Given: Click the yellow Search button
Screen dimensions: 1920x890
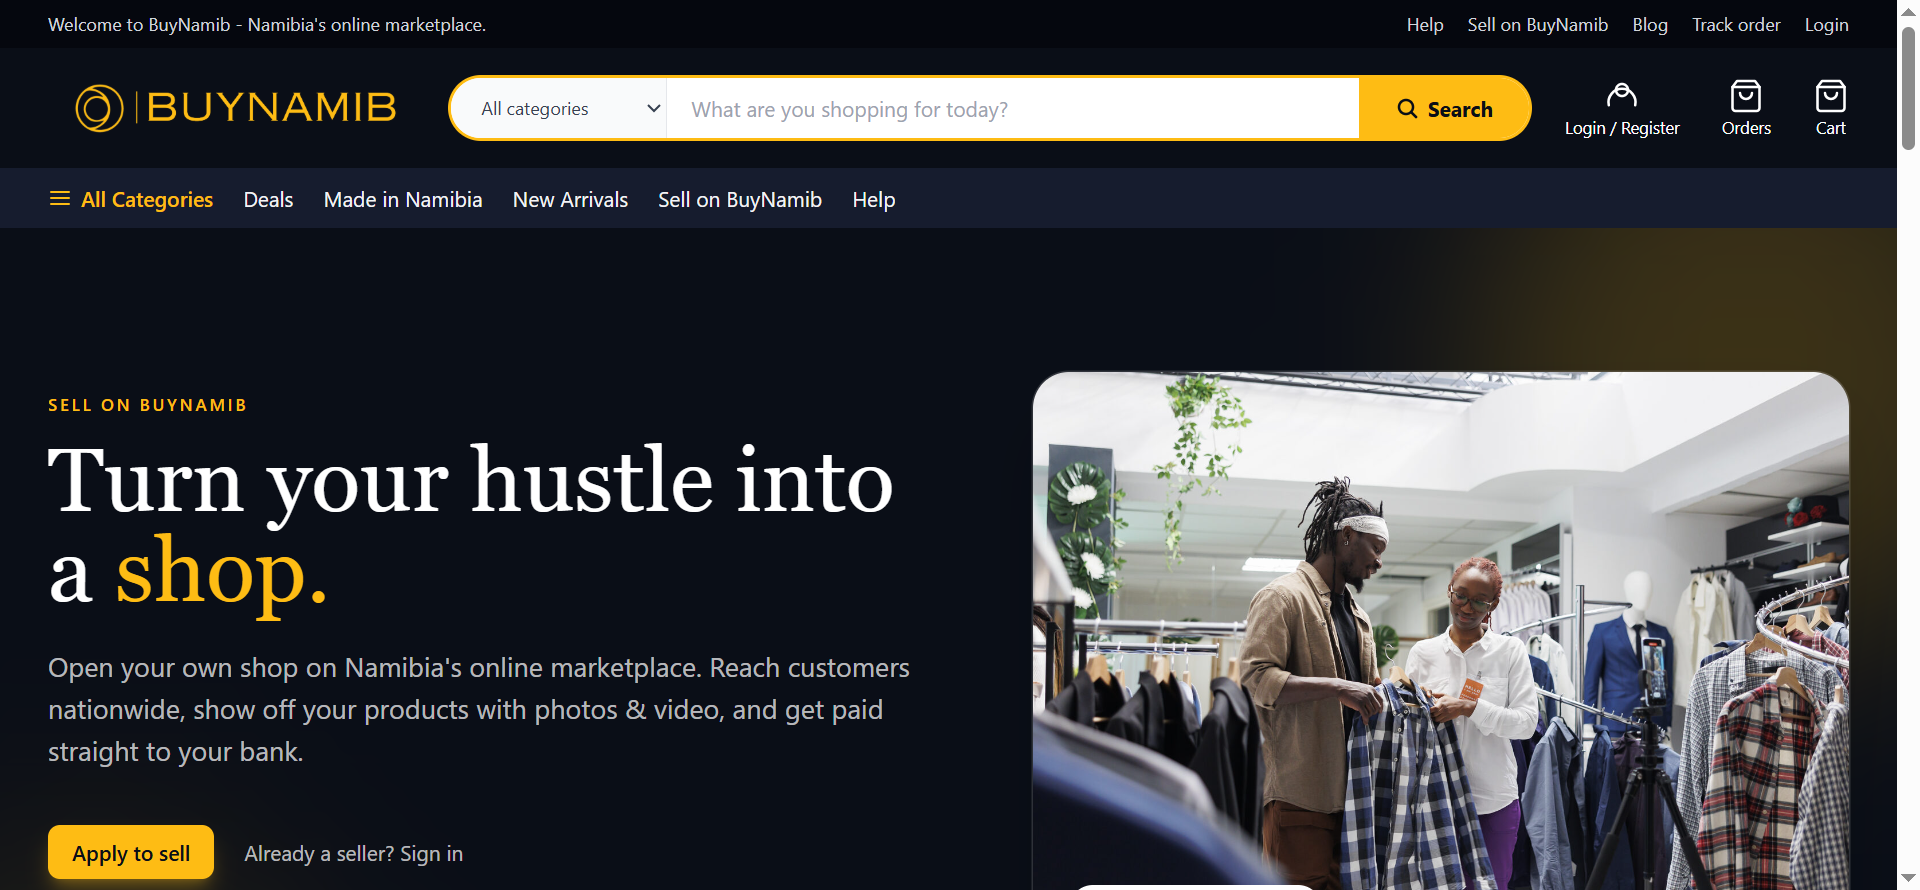Looking at the screenshot, I should 1444,108.
